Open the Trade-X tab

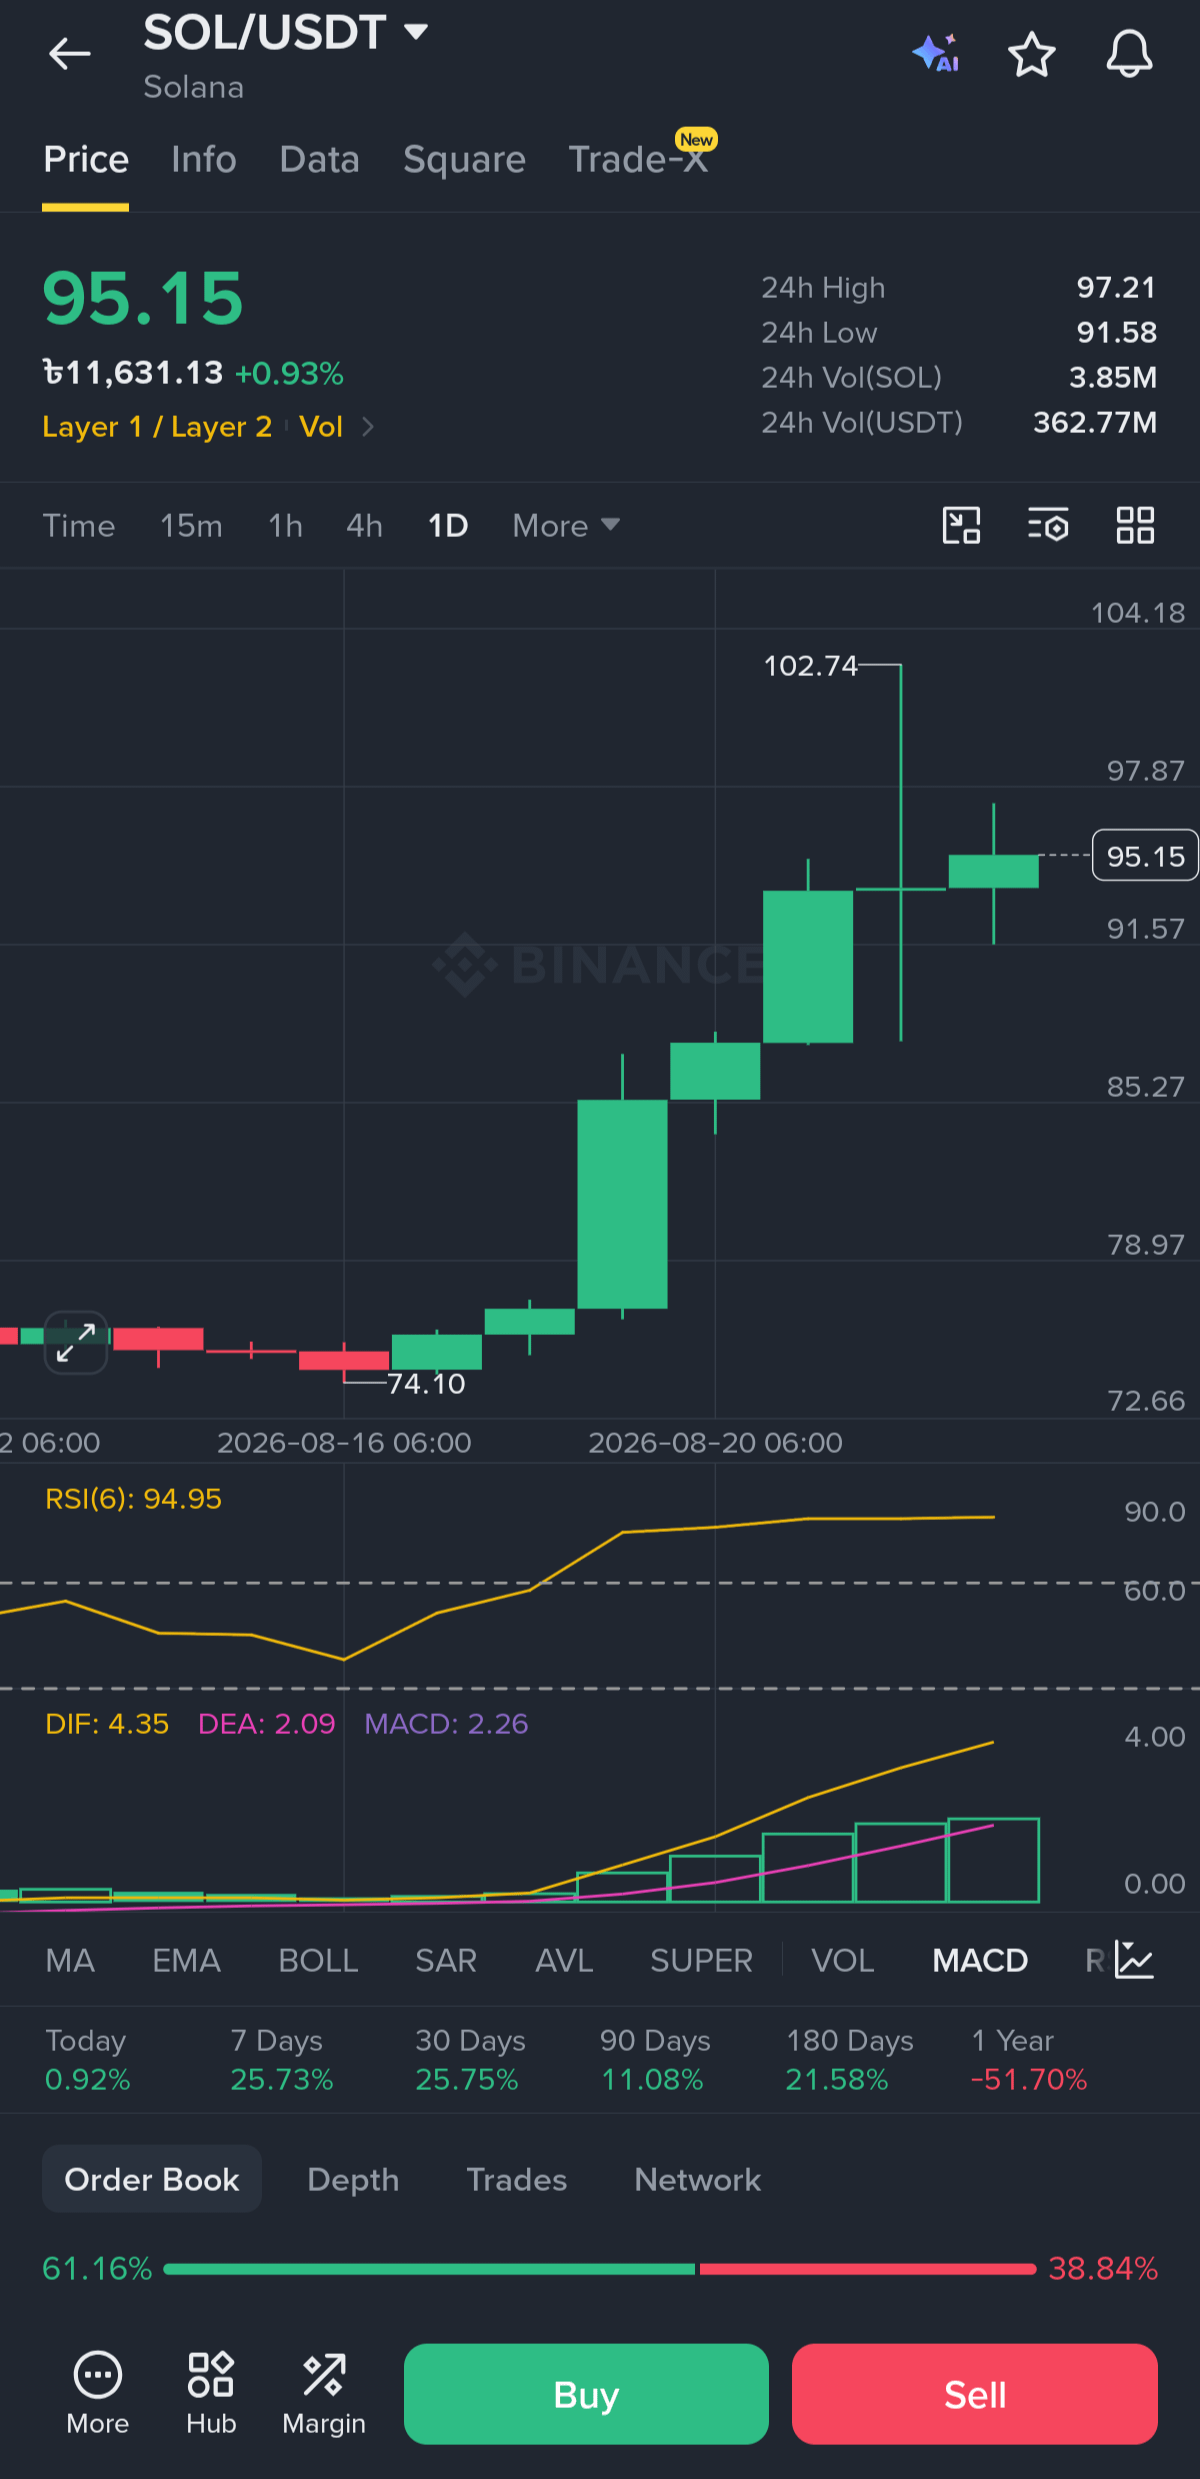(640, 158)
